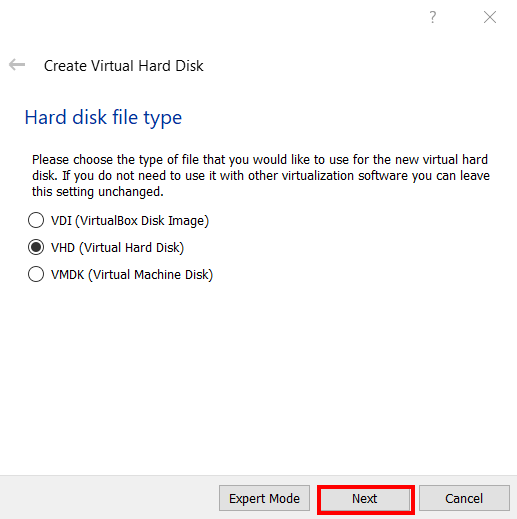Choose the VMDK (Virtual Machine Disk) label
The width and height of the screenshot is (517, 519).
[x=132, y=275]
